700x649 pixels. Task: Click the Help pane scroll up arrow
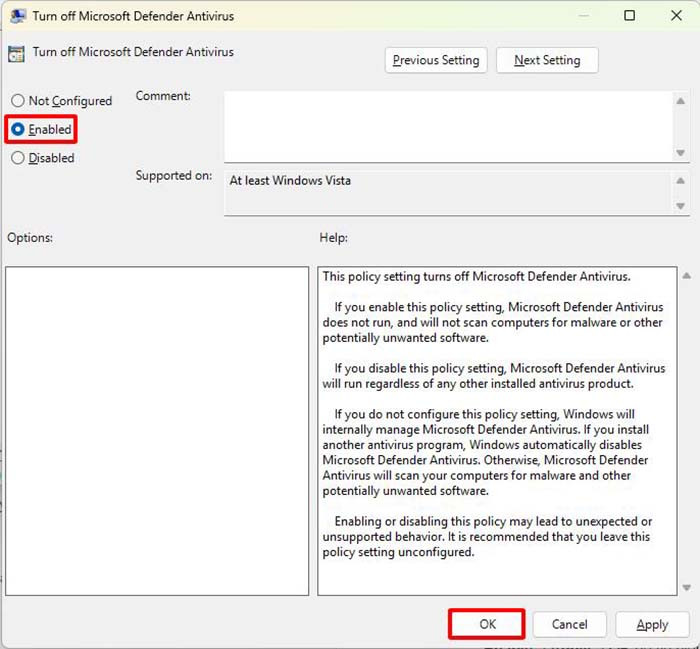pyautogui.click(x=686, y=276)
